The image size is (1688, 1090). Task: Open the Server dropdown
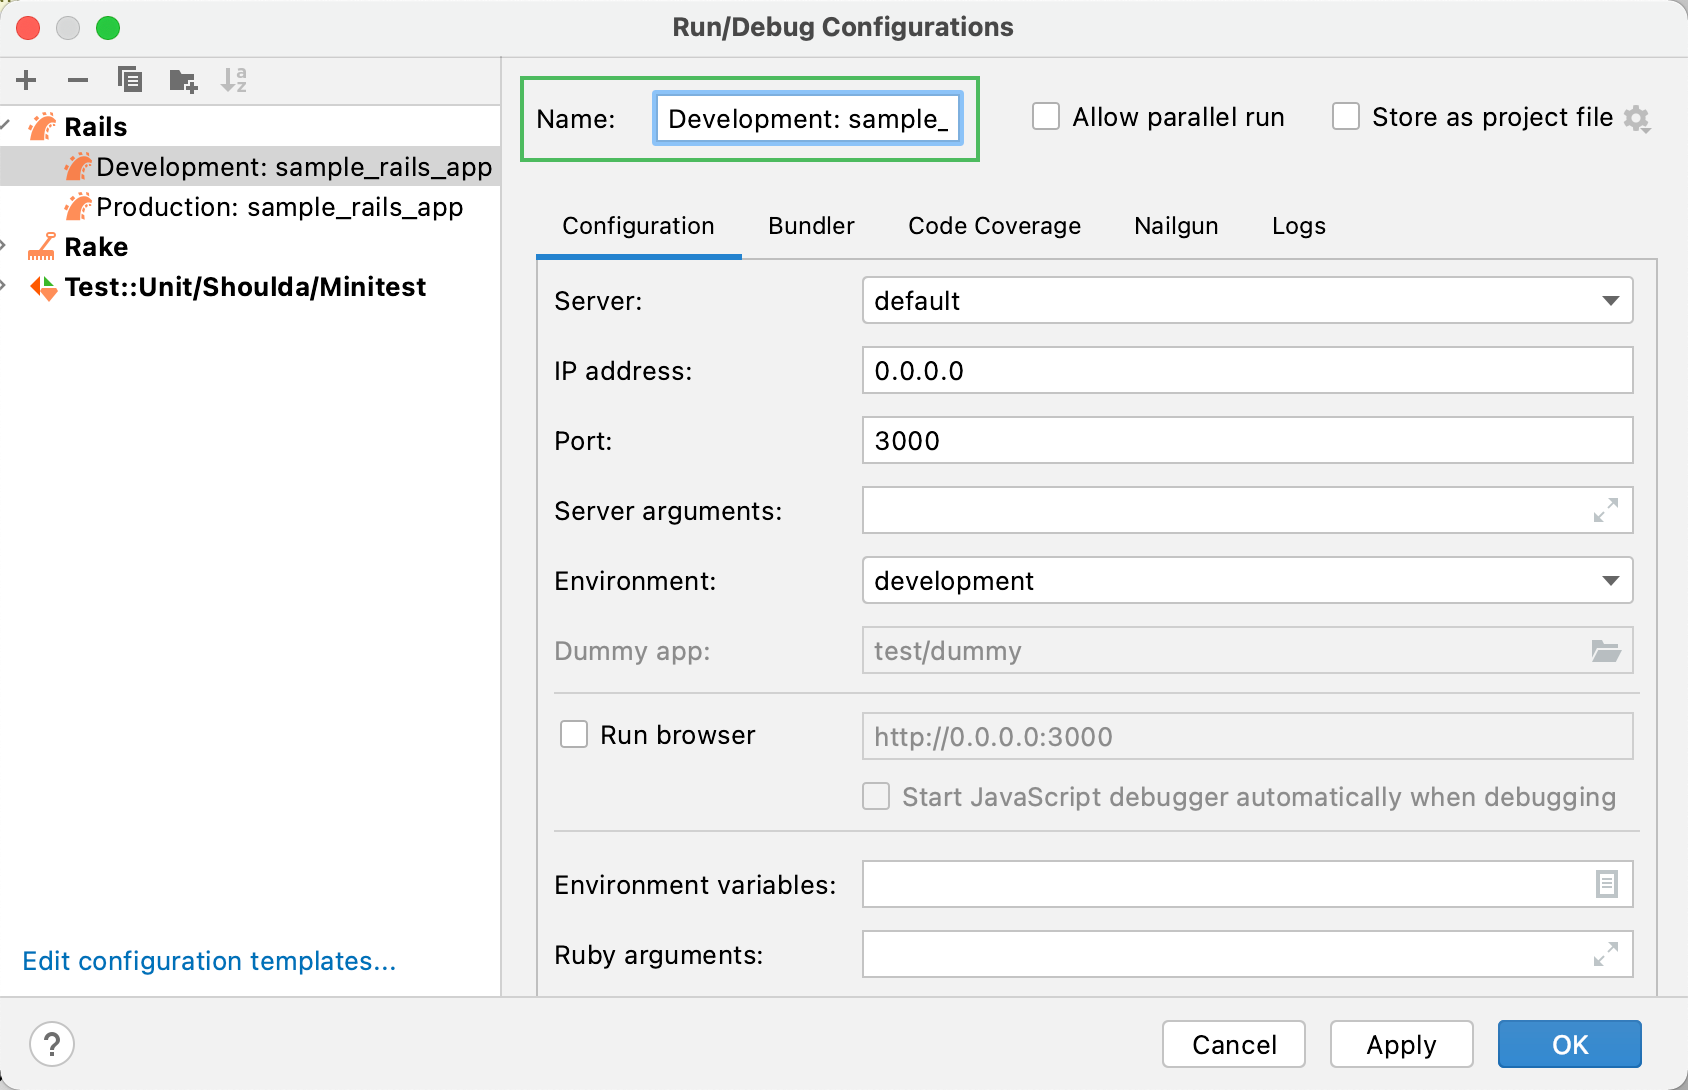point(1612,300)
